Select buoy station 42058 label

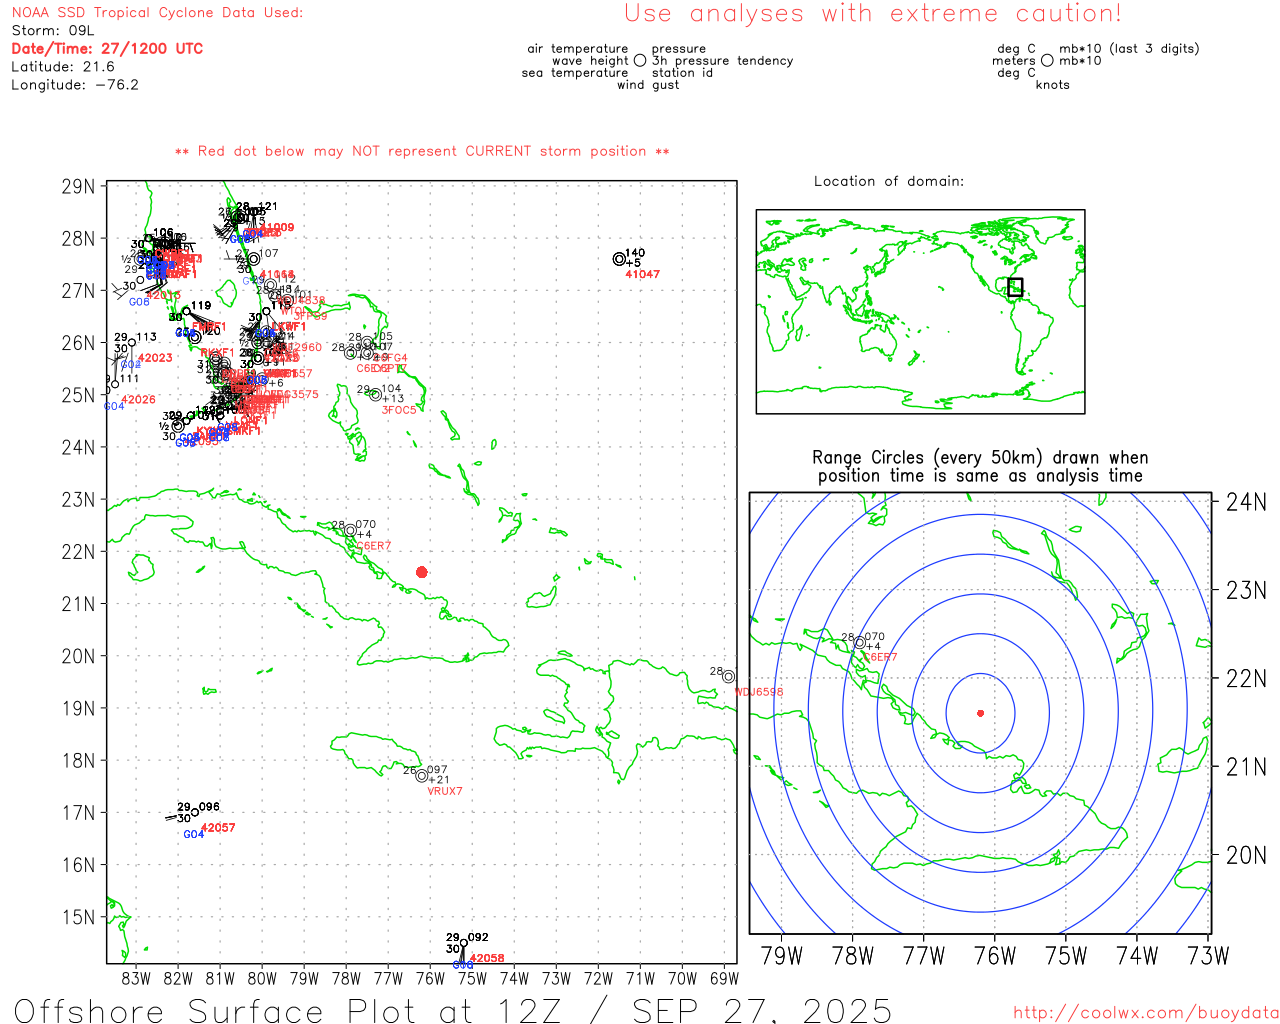[487, 958]
